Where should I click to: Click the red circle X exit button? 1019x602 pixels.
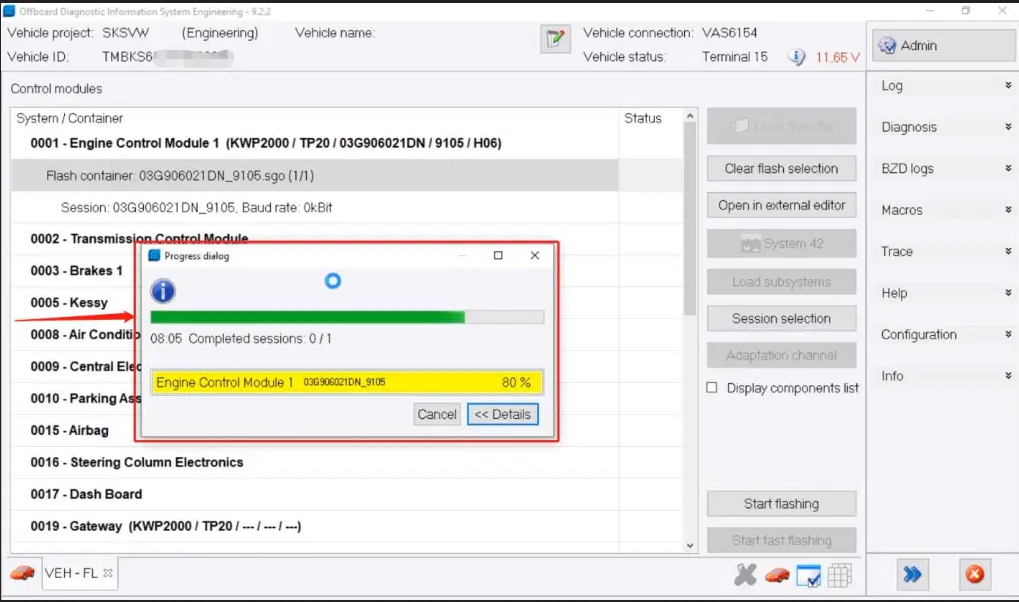point(975,574)
